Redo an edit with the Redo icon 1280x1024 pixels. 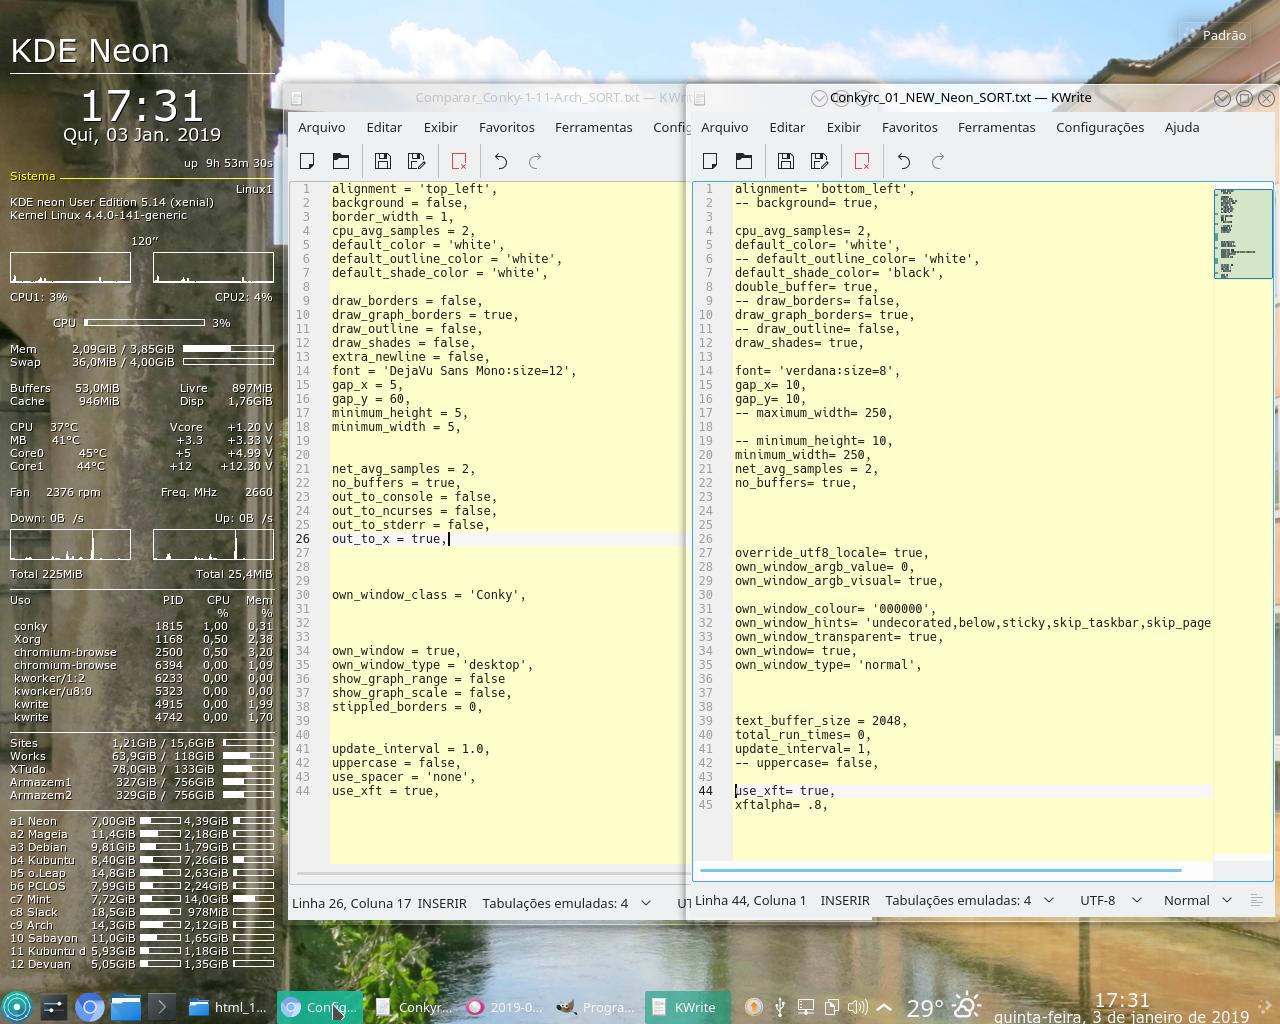[x=937, y=160]
